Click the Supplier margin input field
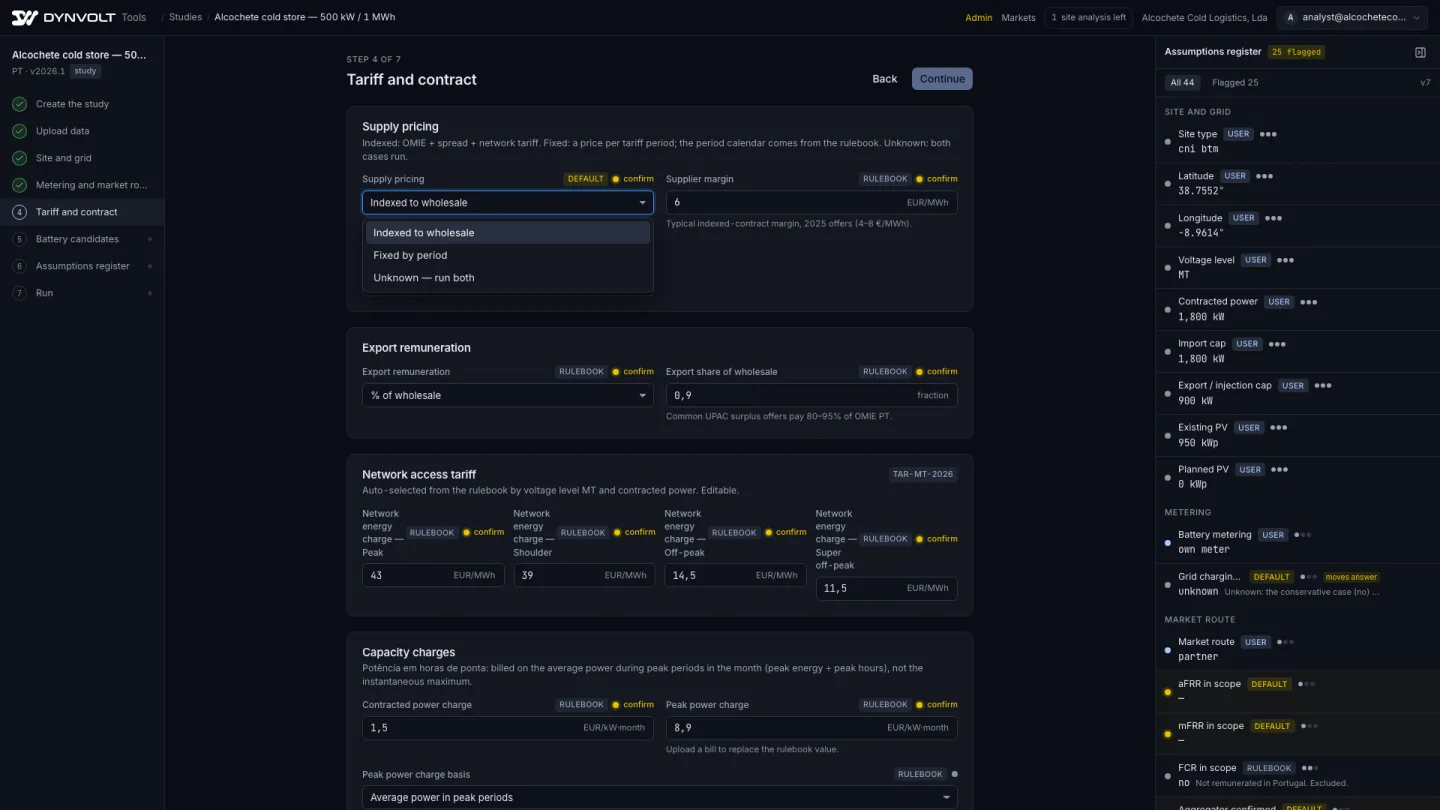Image resolution: width=1440 pixels, height=810 pixels. click(812, 202)
